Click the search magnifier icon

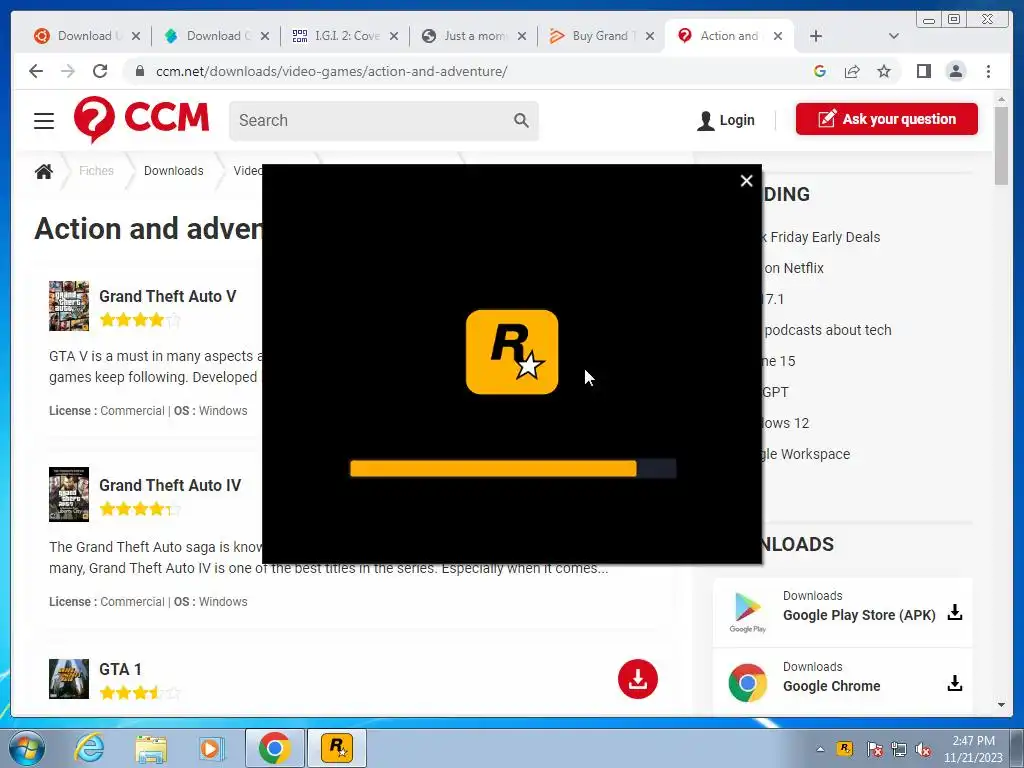(x=521, y=120)
